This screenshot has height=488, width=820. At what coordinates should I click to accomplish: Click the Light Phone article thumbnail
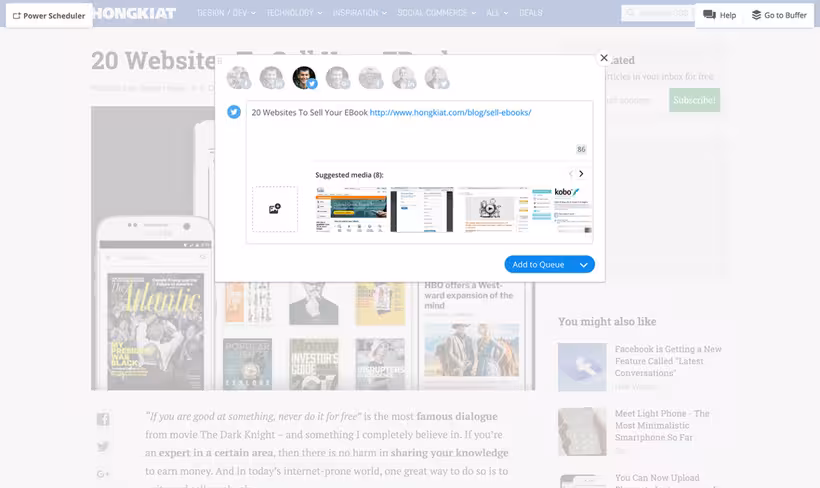coord(582,432)
